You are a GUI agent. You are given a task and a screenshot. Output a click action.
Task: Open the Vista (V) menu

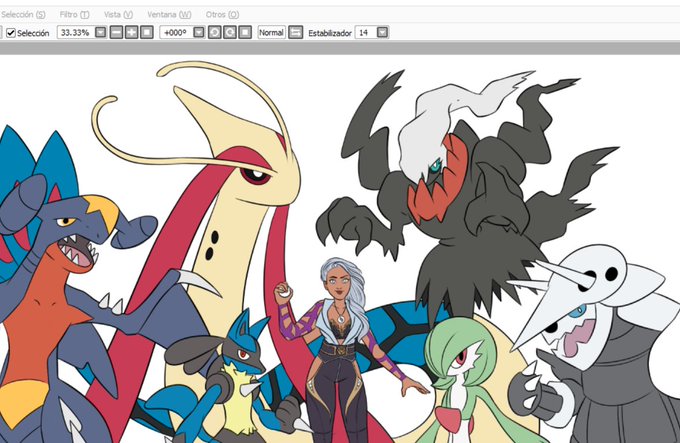point(118,14)
